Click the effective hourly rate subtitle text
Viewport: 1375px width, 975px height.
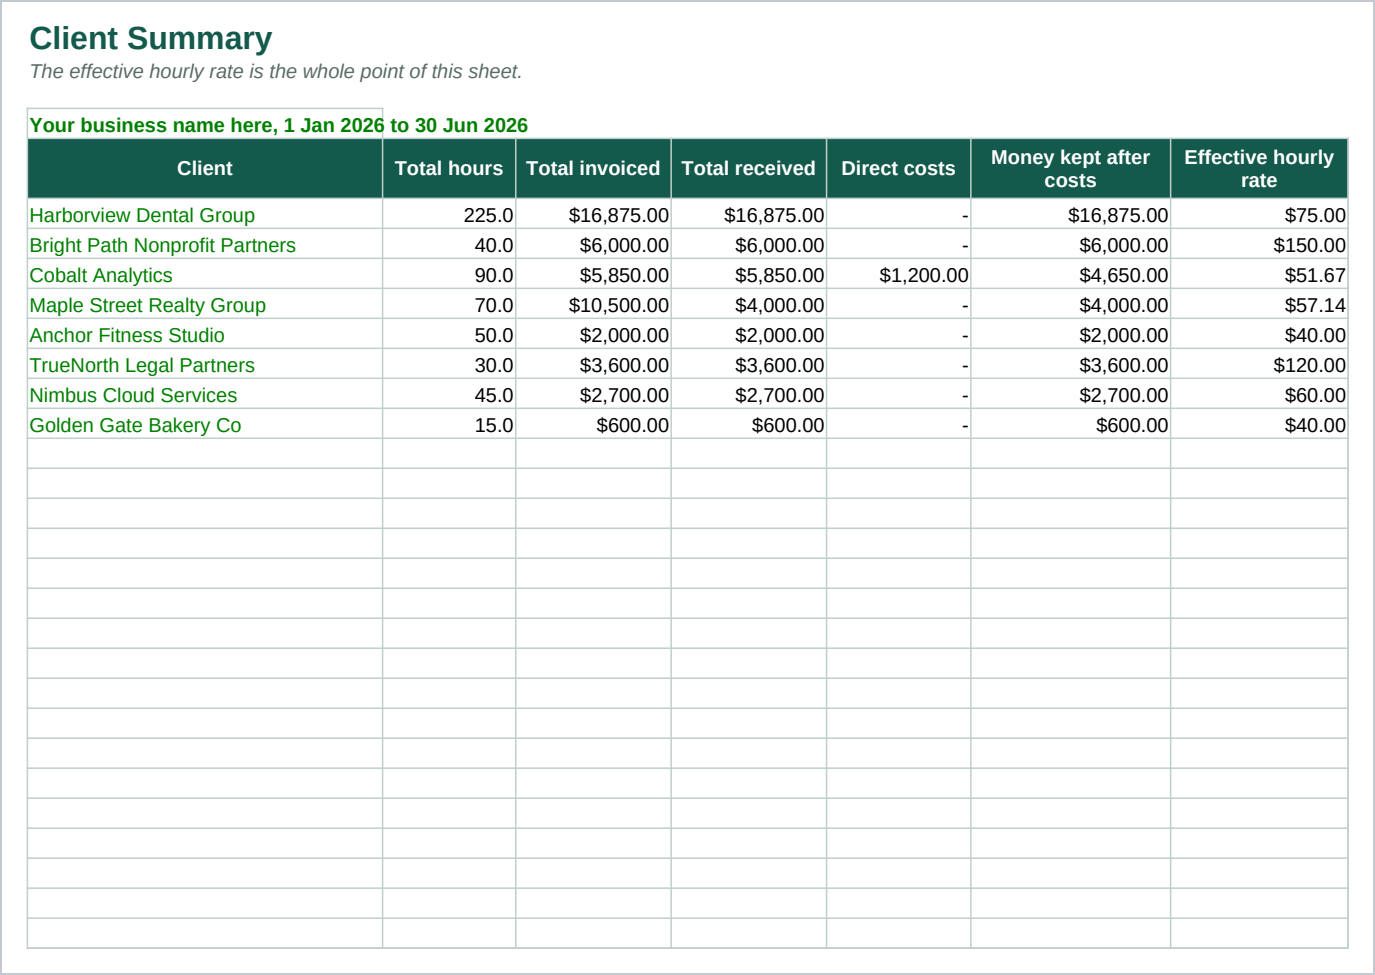tap(276, 72)
